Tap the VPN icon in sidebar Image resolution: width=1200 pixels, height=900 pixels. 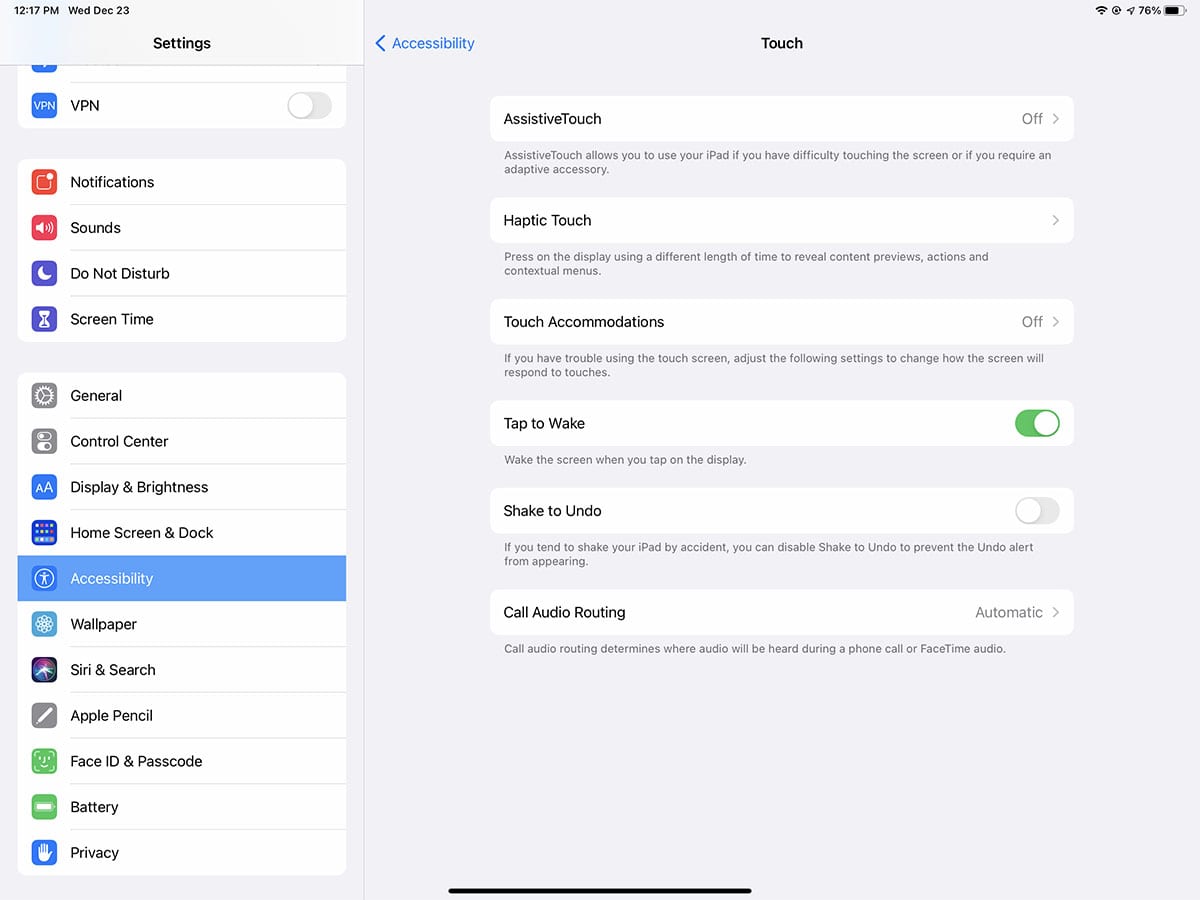[44, 105]
